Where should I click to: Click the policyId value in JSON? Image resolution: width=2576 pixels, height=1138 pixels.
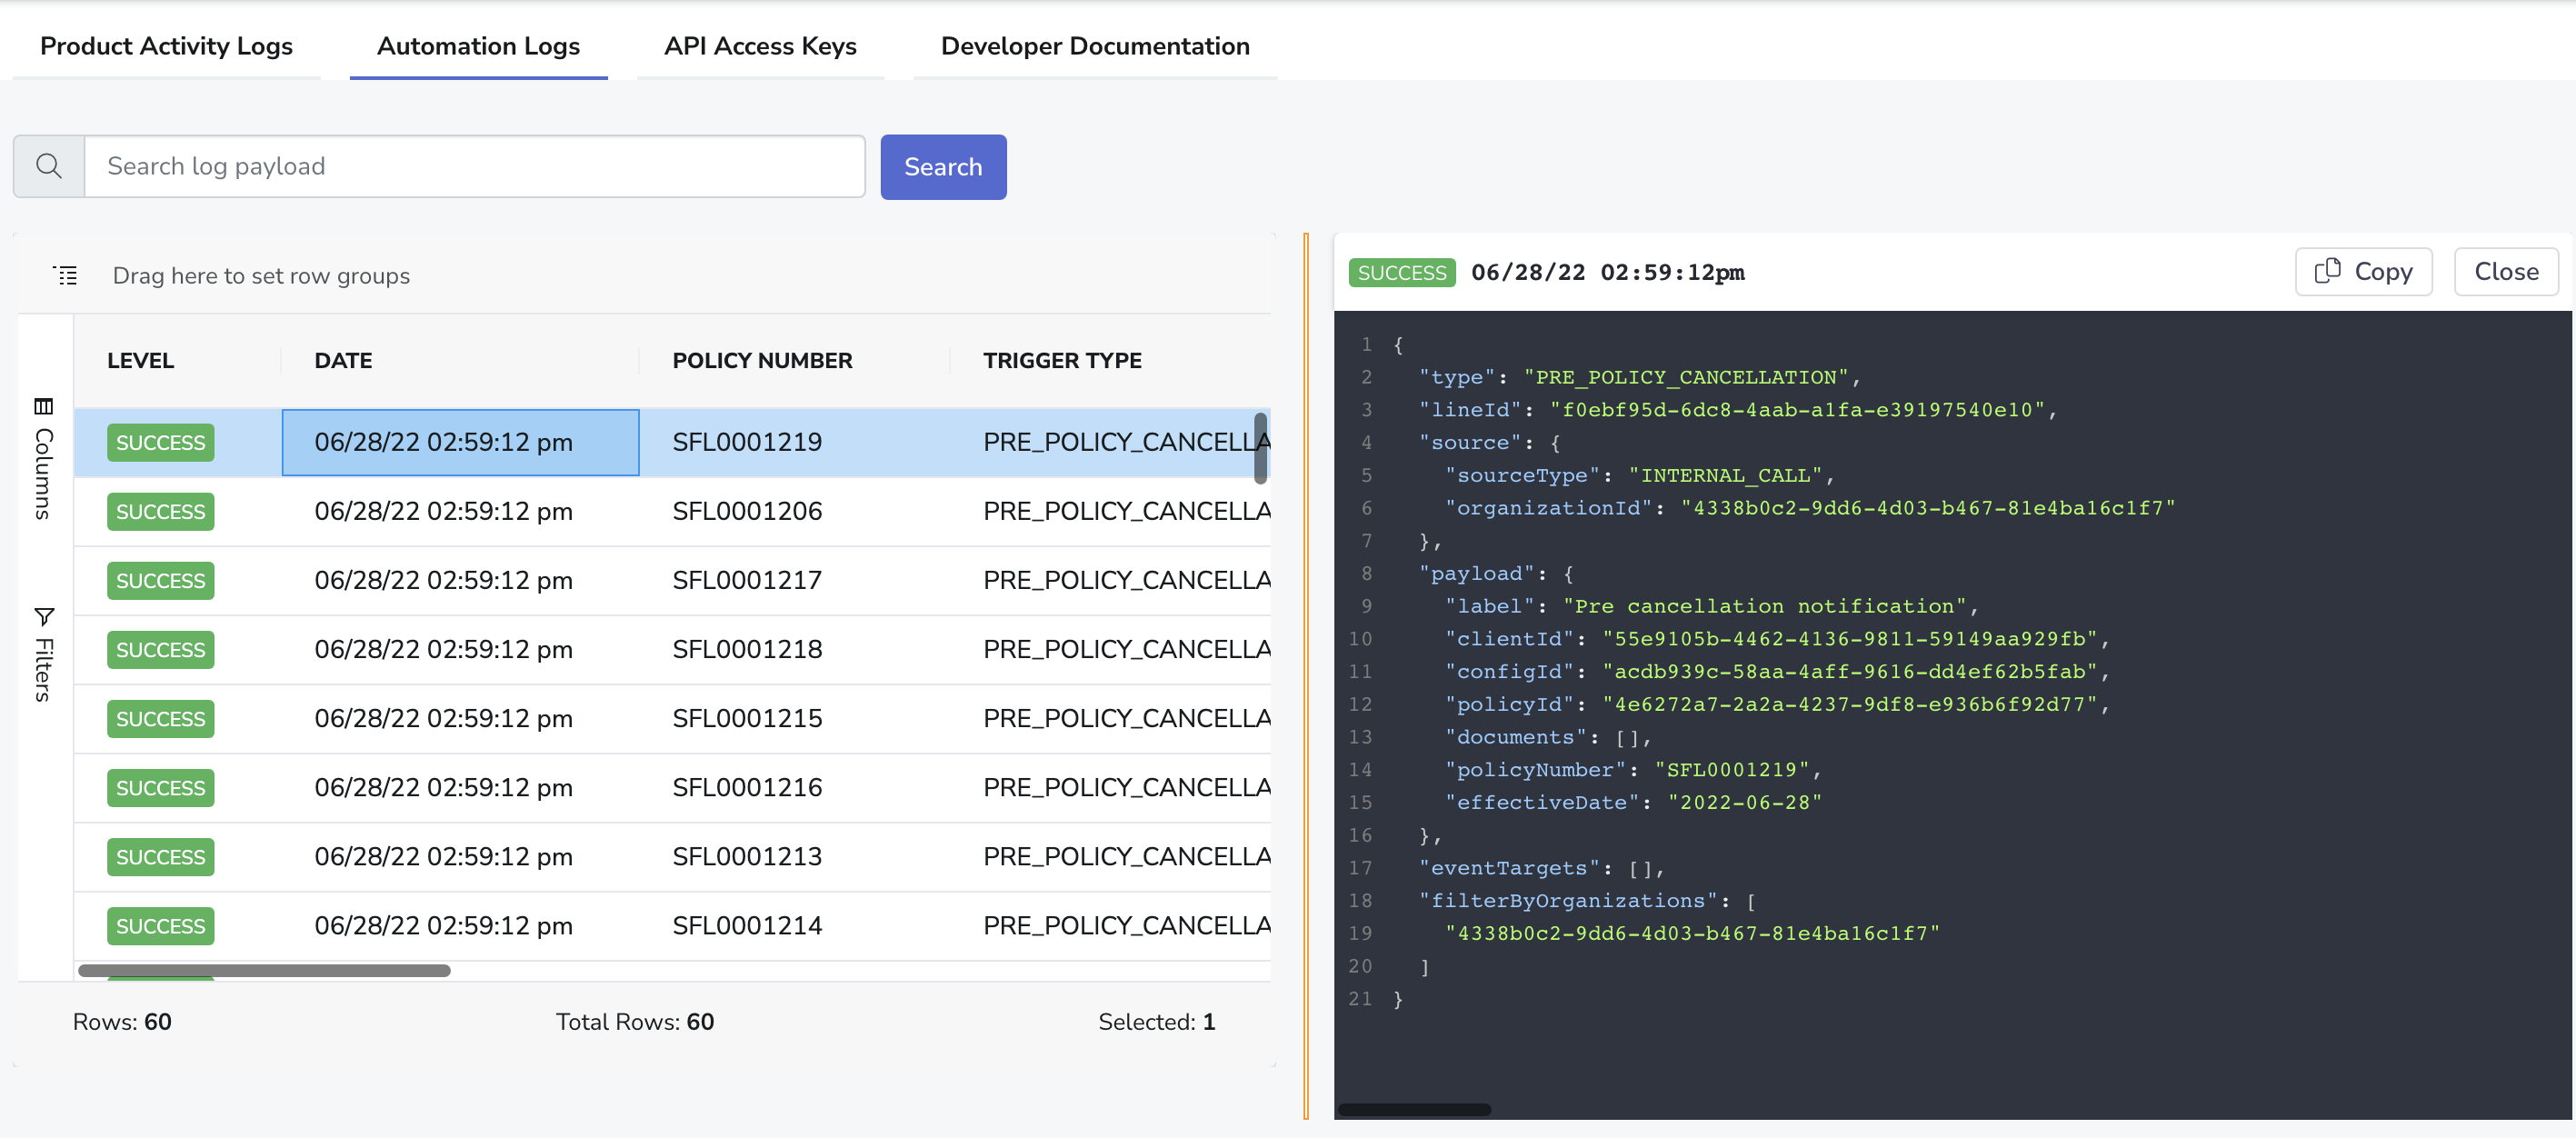[1849, 704]
